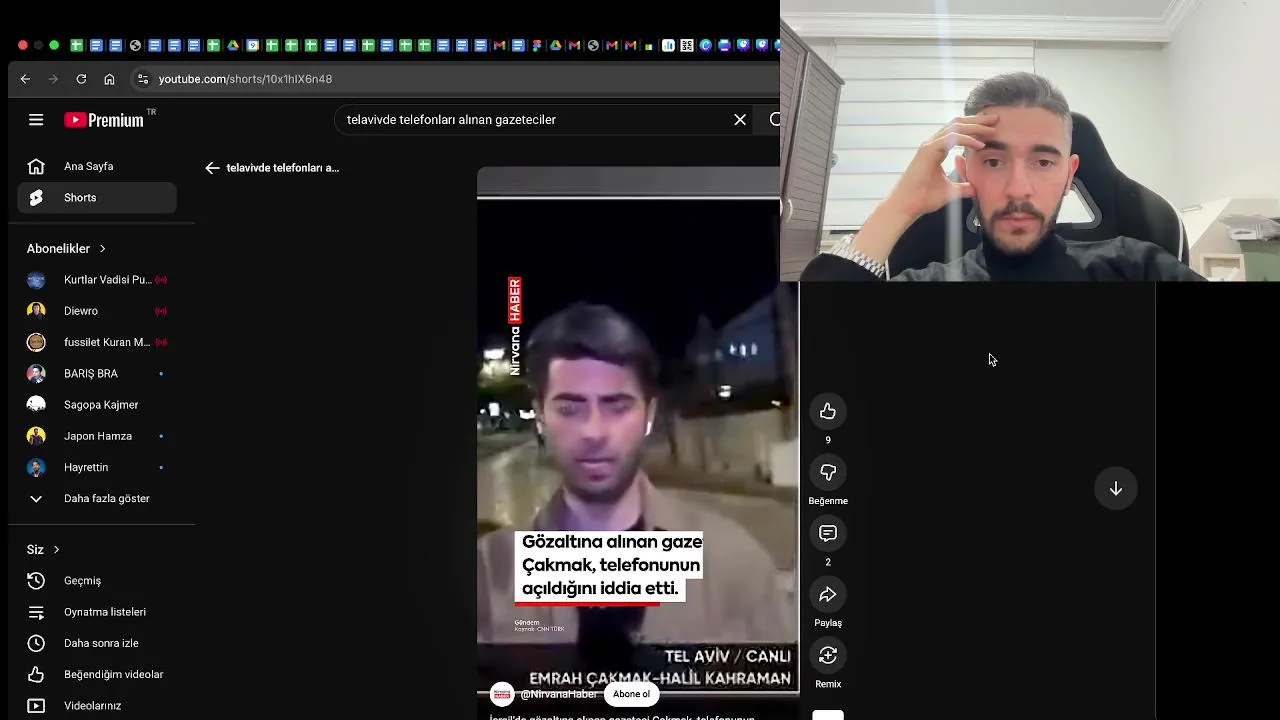Skip to next short with down arrow

1116,489
